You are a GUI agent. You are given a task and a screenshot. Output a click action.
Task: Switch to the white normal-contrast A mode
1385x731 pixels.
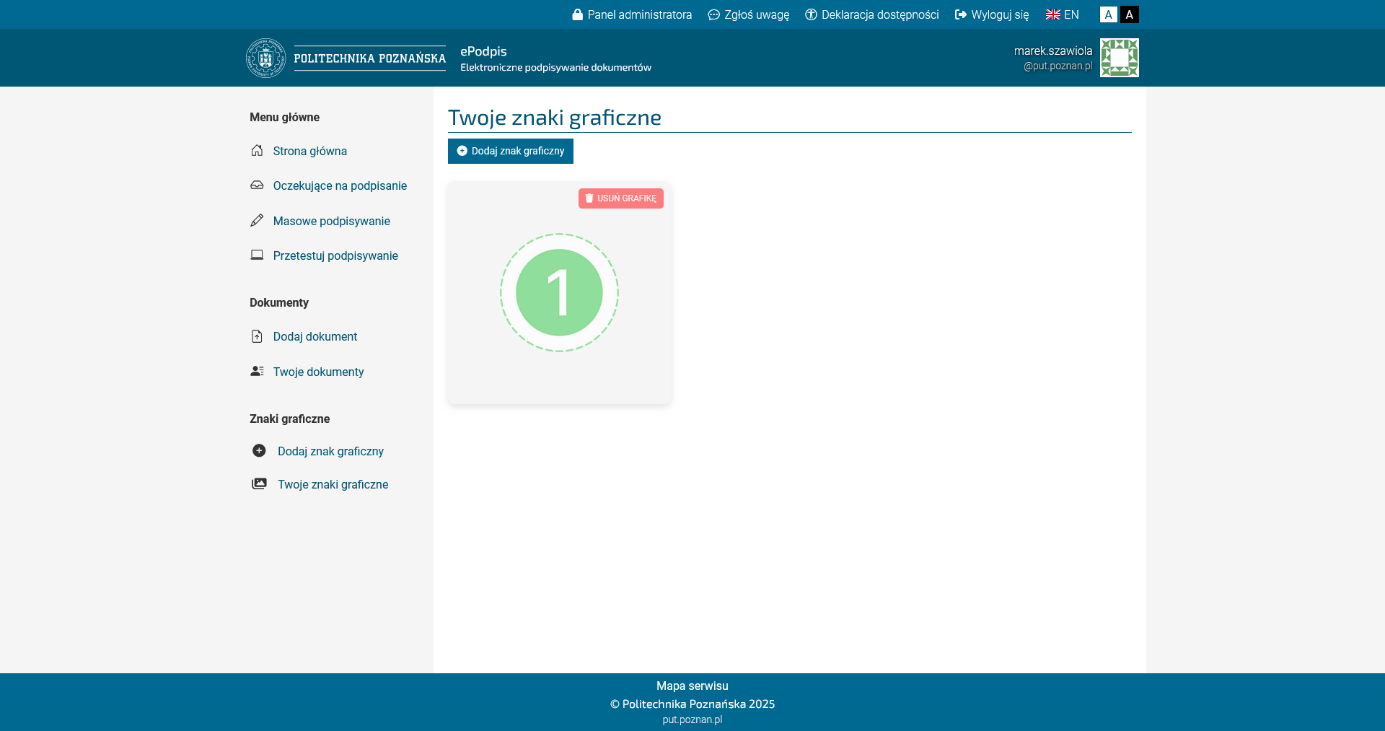click(x=1108, y=15)
